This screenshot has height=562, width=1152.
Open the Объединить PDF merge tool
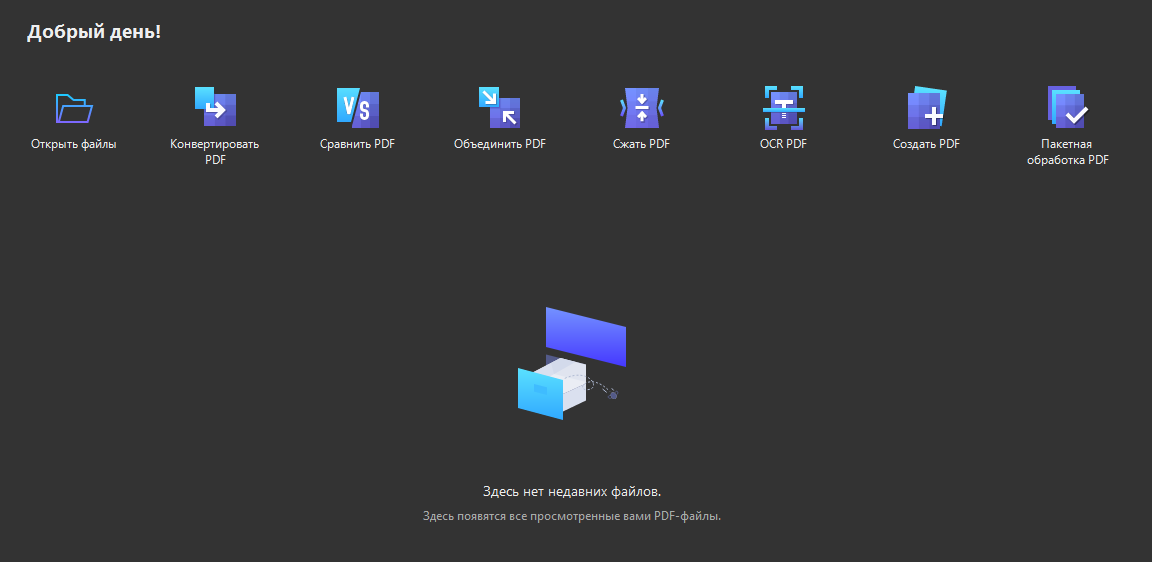(500, 108)
